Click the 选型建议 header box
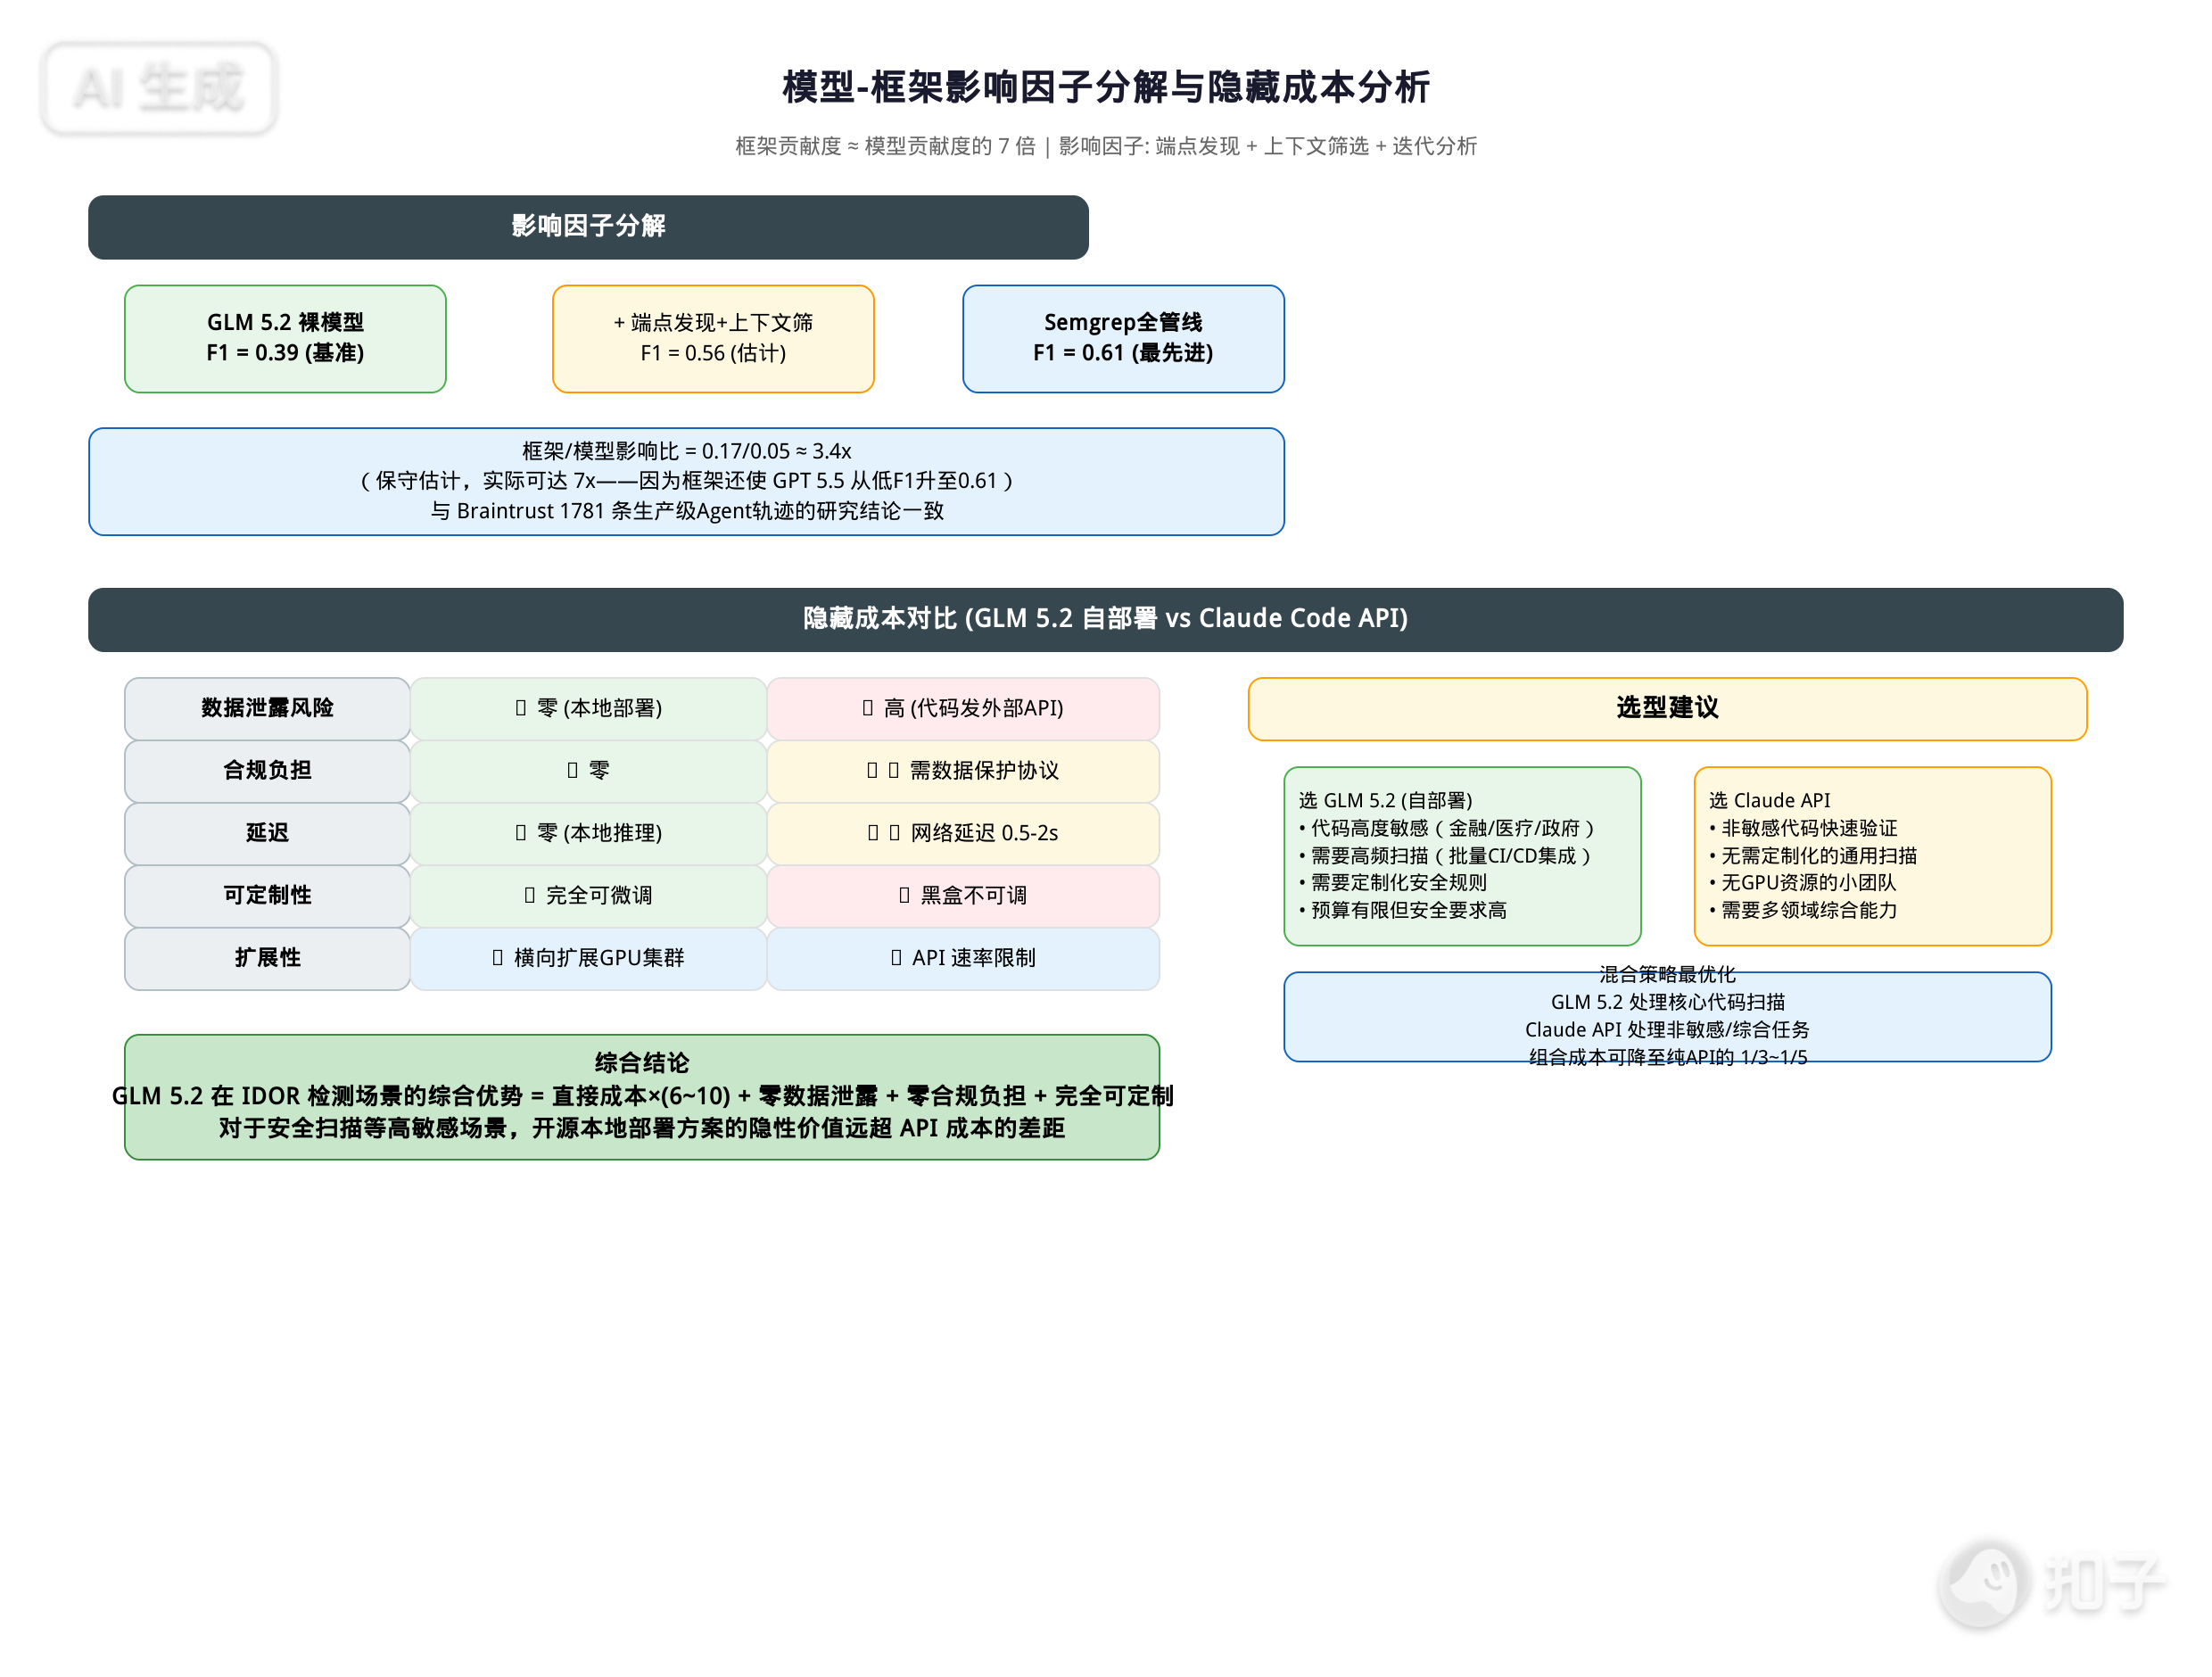This screenshot has height=1677, width=2212. (1667, 708)
